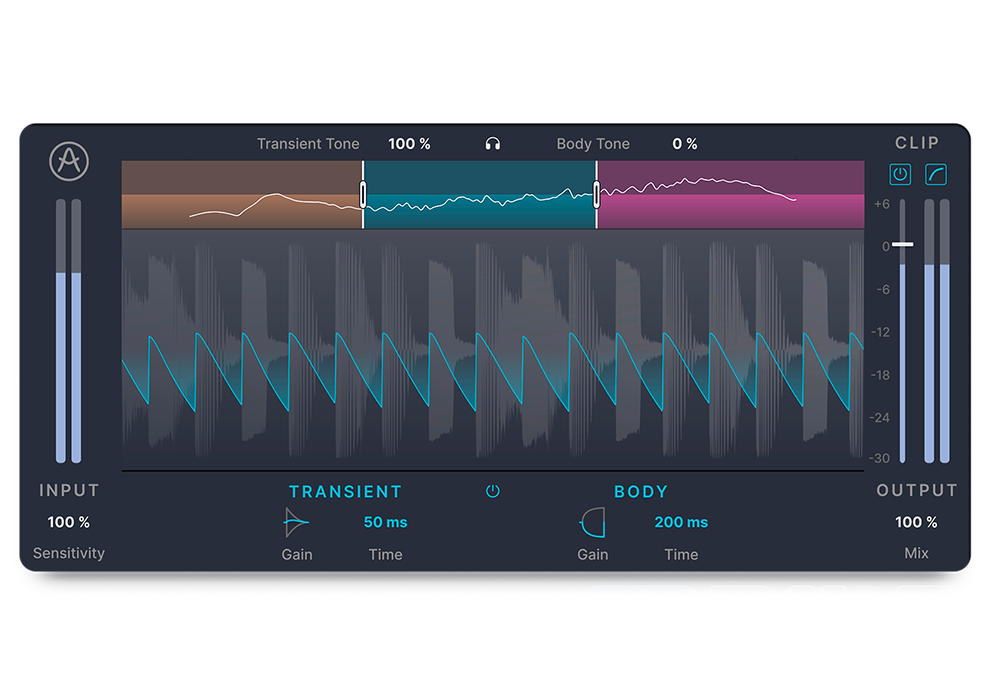
Task: Click the BODY section header
Action: point(641,491)
